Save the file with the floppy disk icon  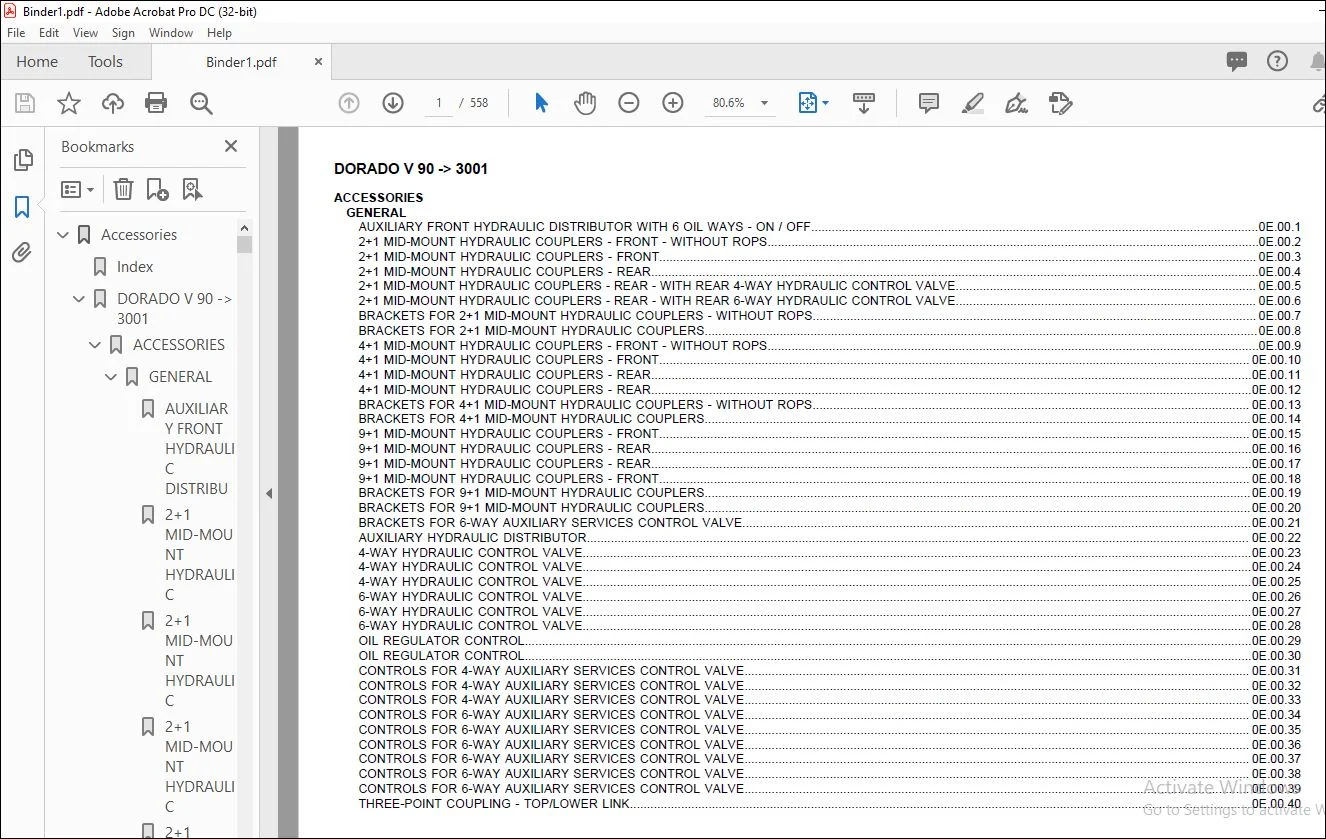click(25, 103)
